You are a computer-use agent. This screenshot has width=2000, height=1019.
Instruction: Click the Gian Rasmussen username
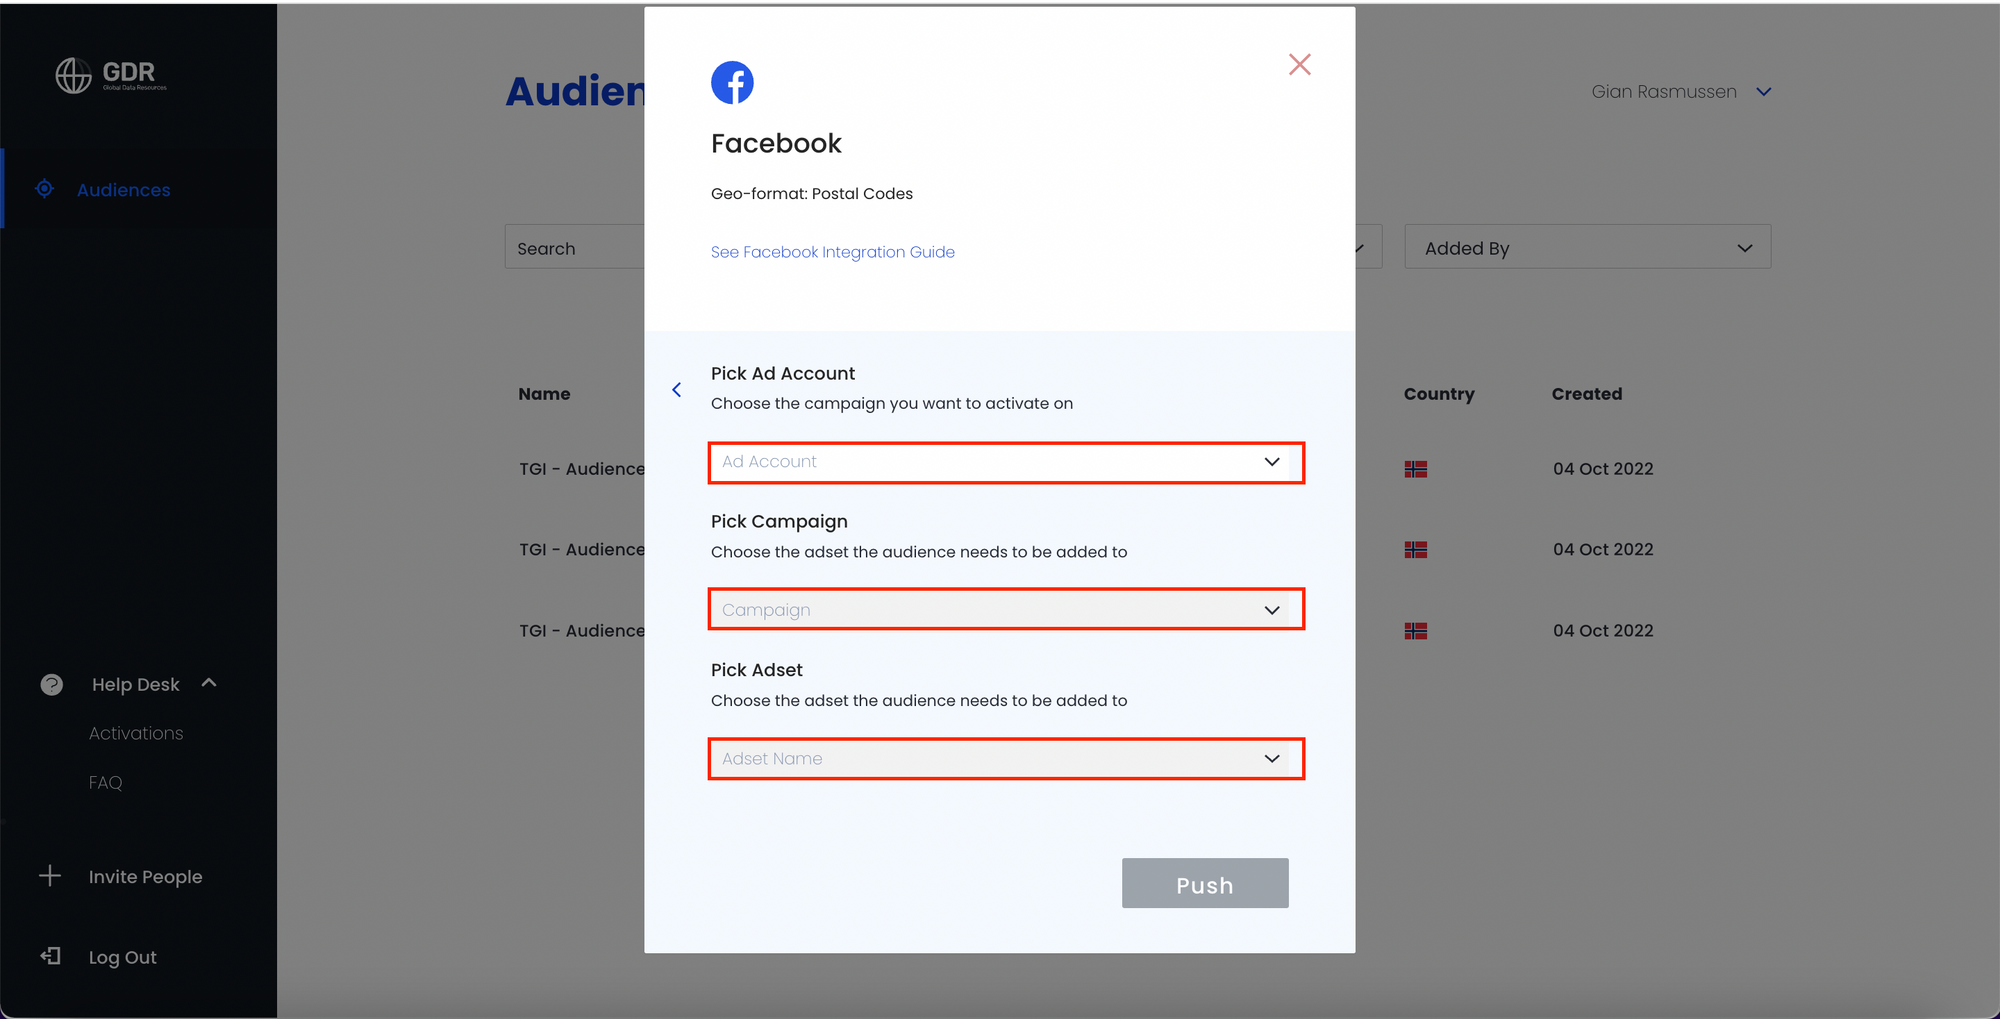click(x=1664, y=92)
